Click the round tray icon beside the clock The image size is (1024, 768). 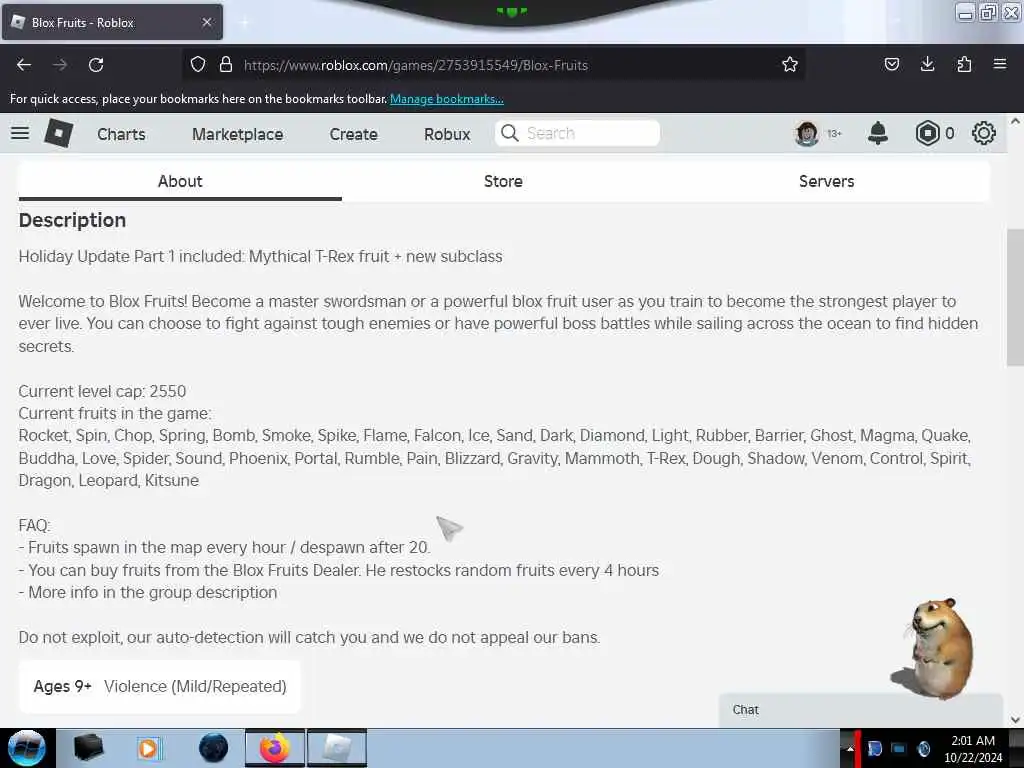[x=923, y=749]
